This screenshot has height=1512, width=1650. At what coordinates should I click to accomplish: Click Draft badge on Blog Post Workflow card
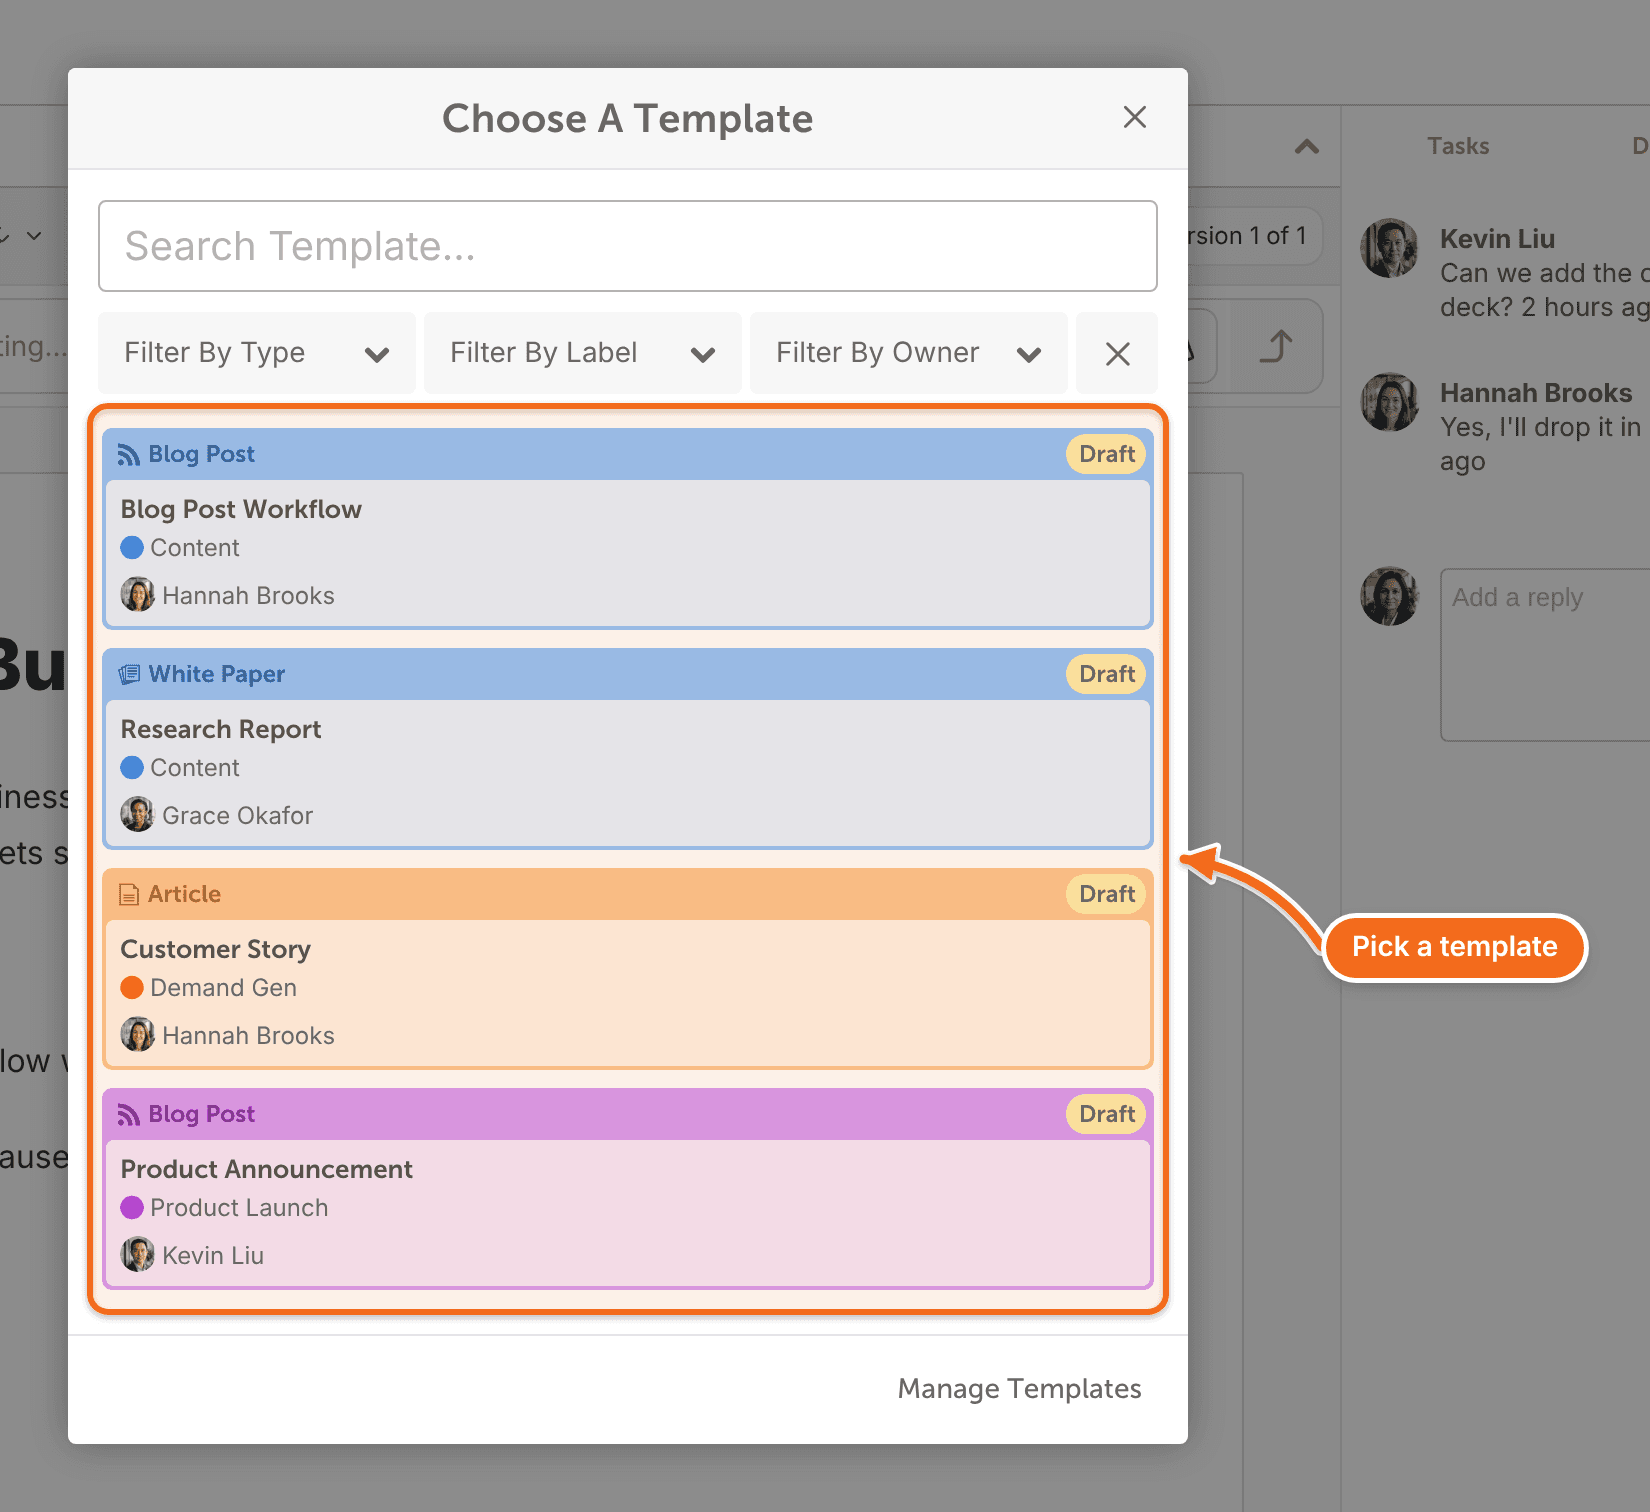coord(1106,454)
